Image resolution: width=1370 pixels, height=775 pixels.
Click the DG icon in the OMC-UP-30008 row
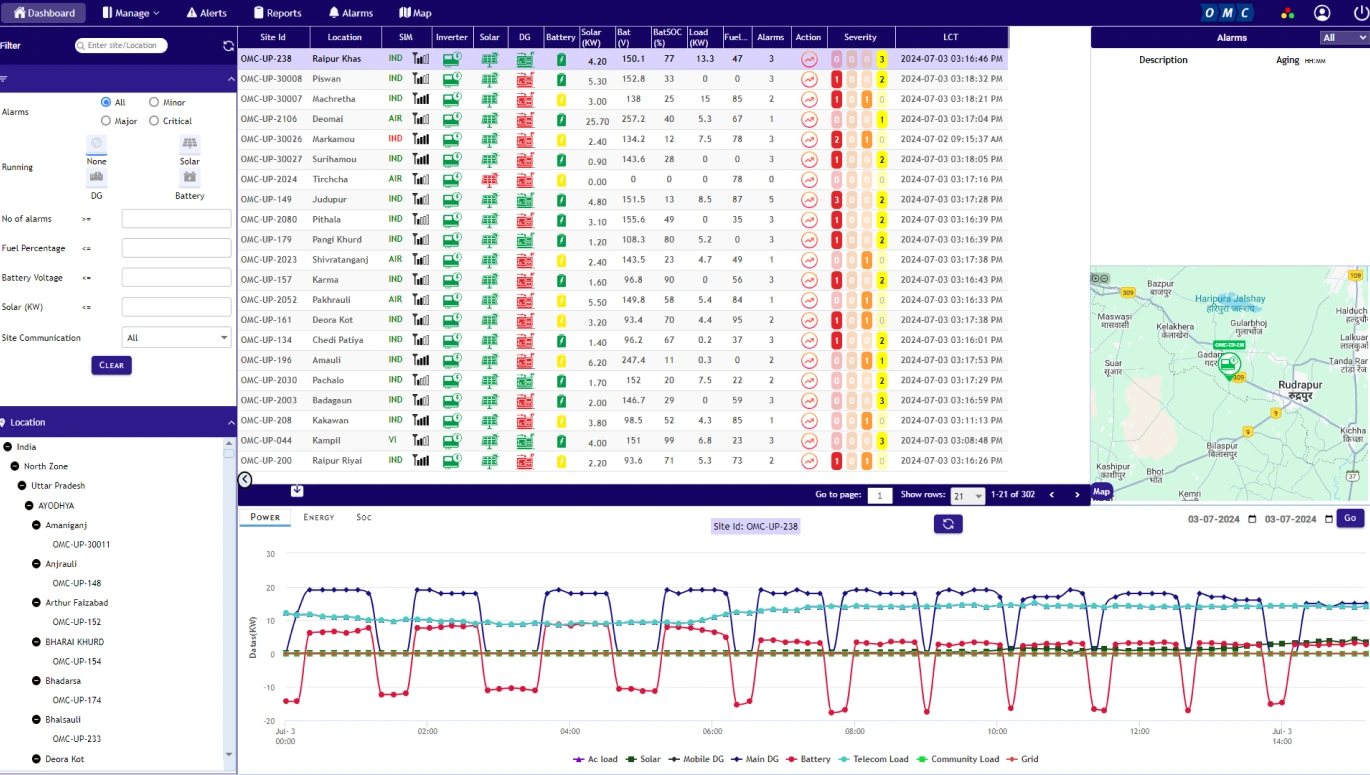525,79
